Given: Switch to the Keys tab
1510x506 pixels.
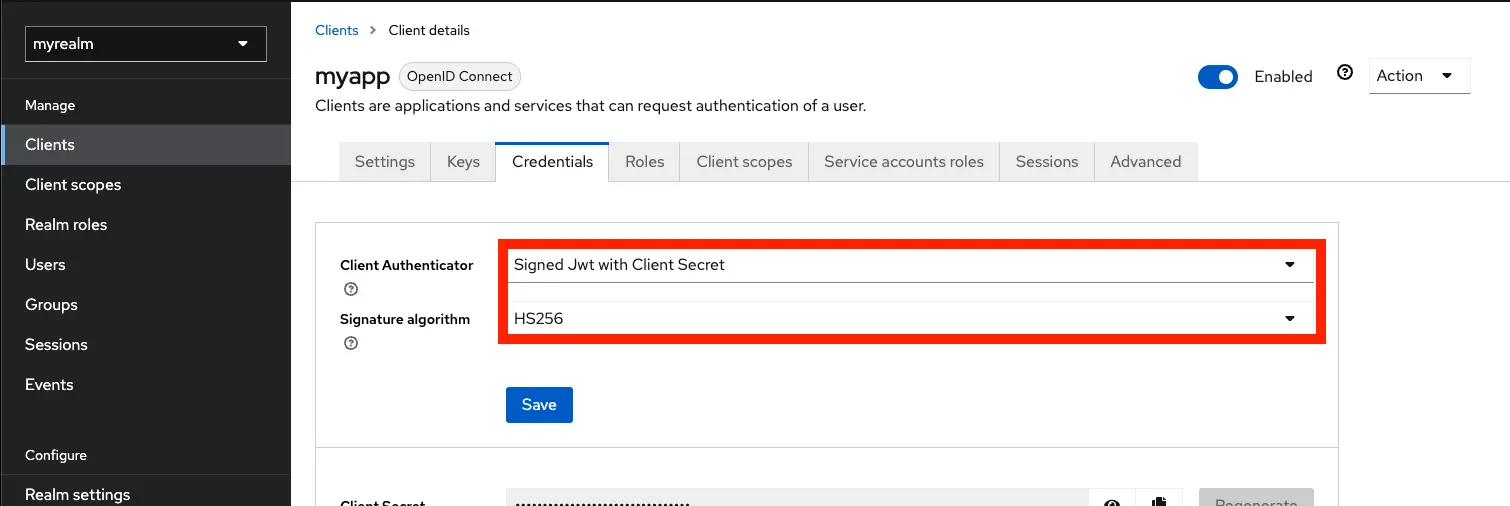Looking at the screenshot, I should pyautogui.click(x=463, y=162).
